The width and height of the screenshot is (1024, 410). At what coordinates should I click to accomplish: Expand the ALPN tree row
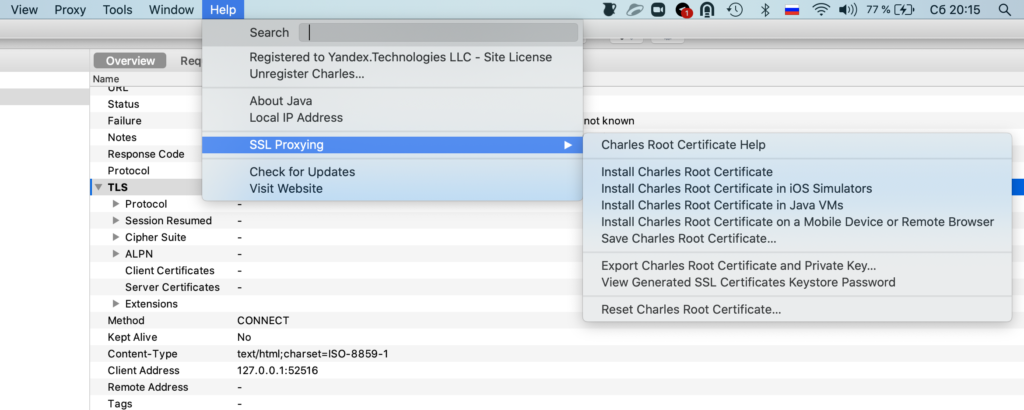[x=116, y=254]
